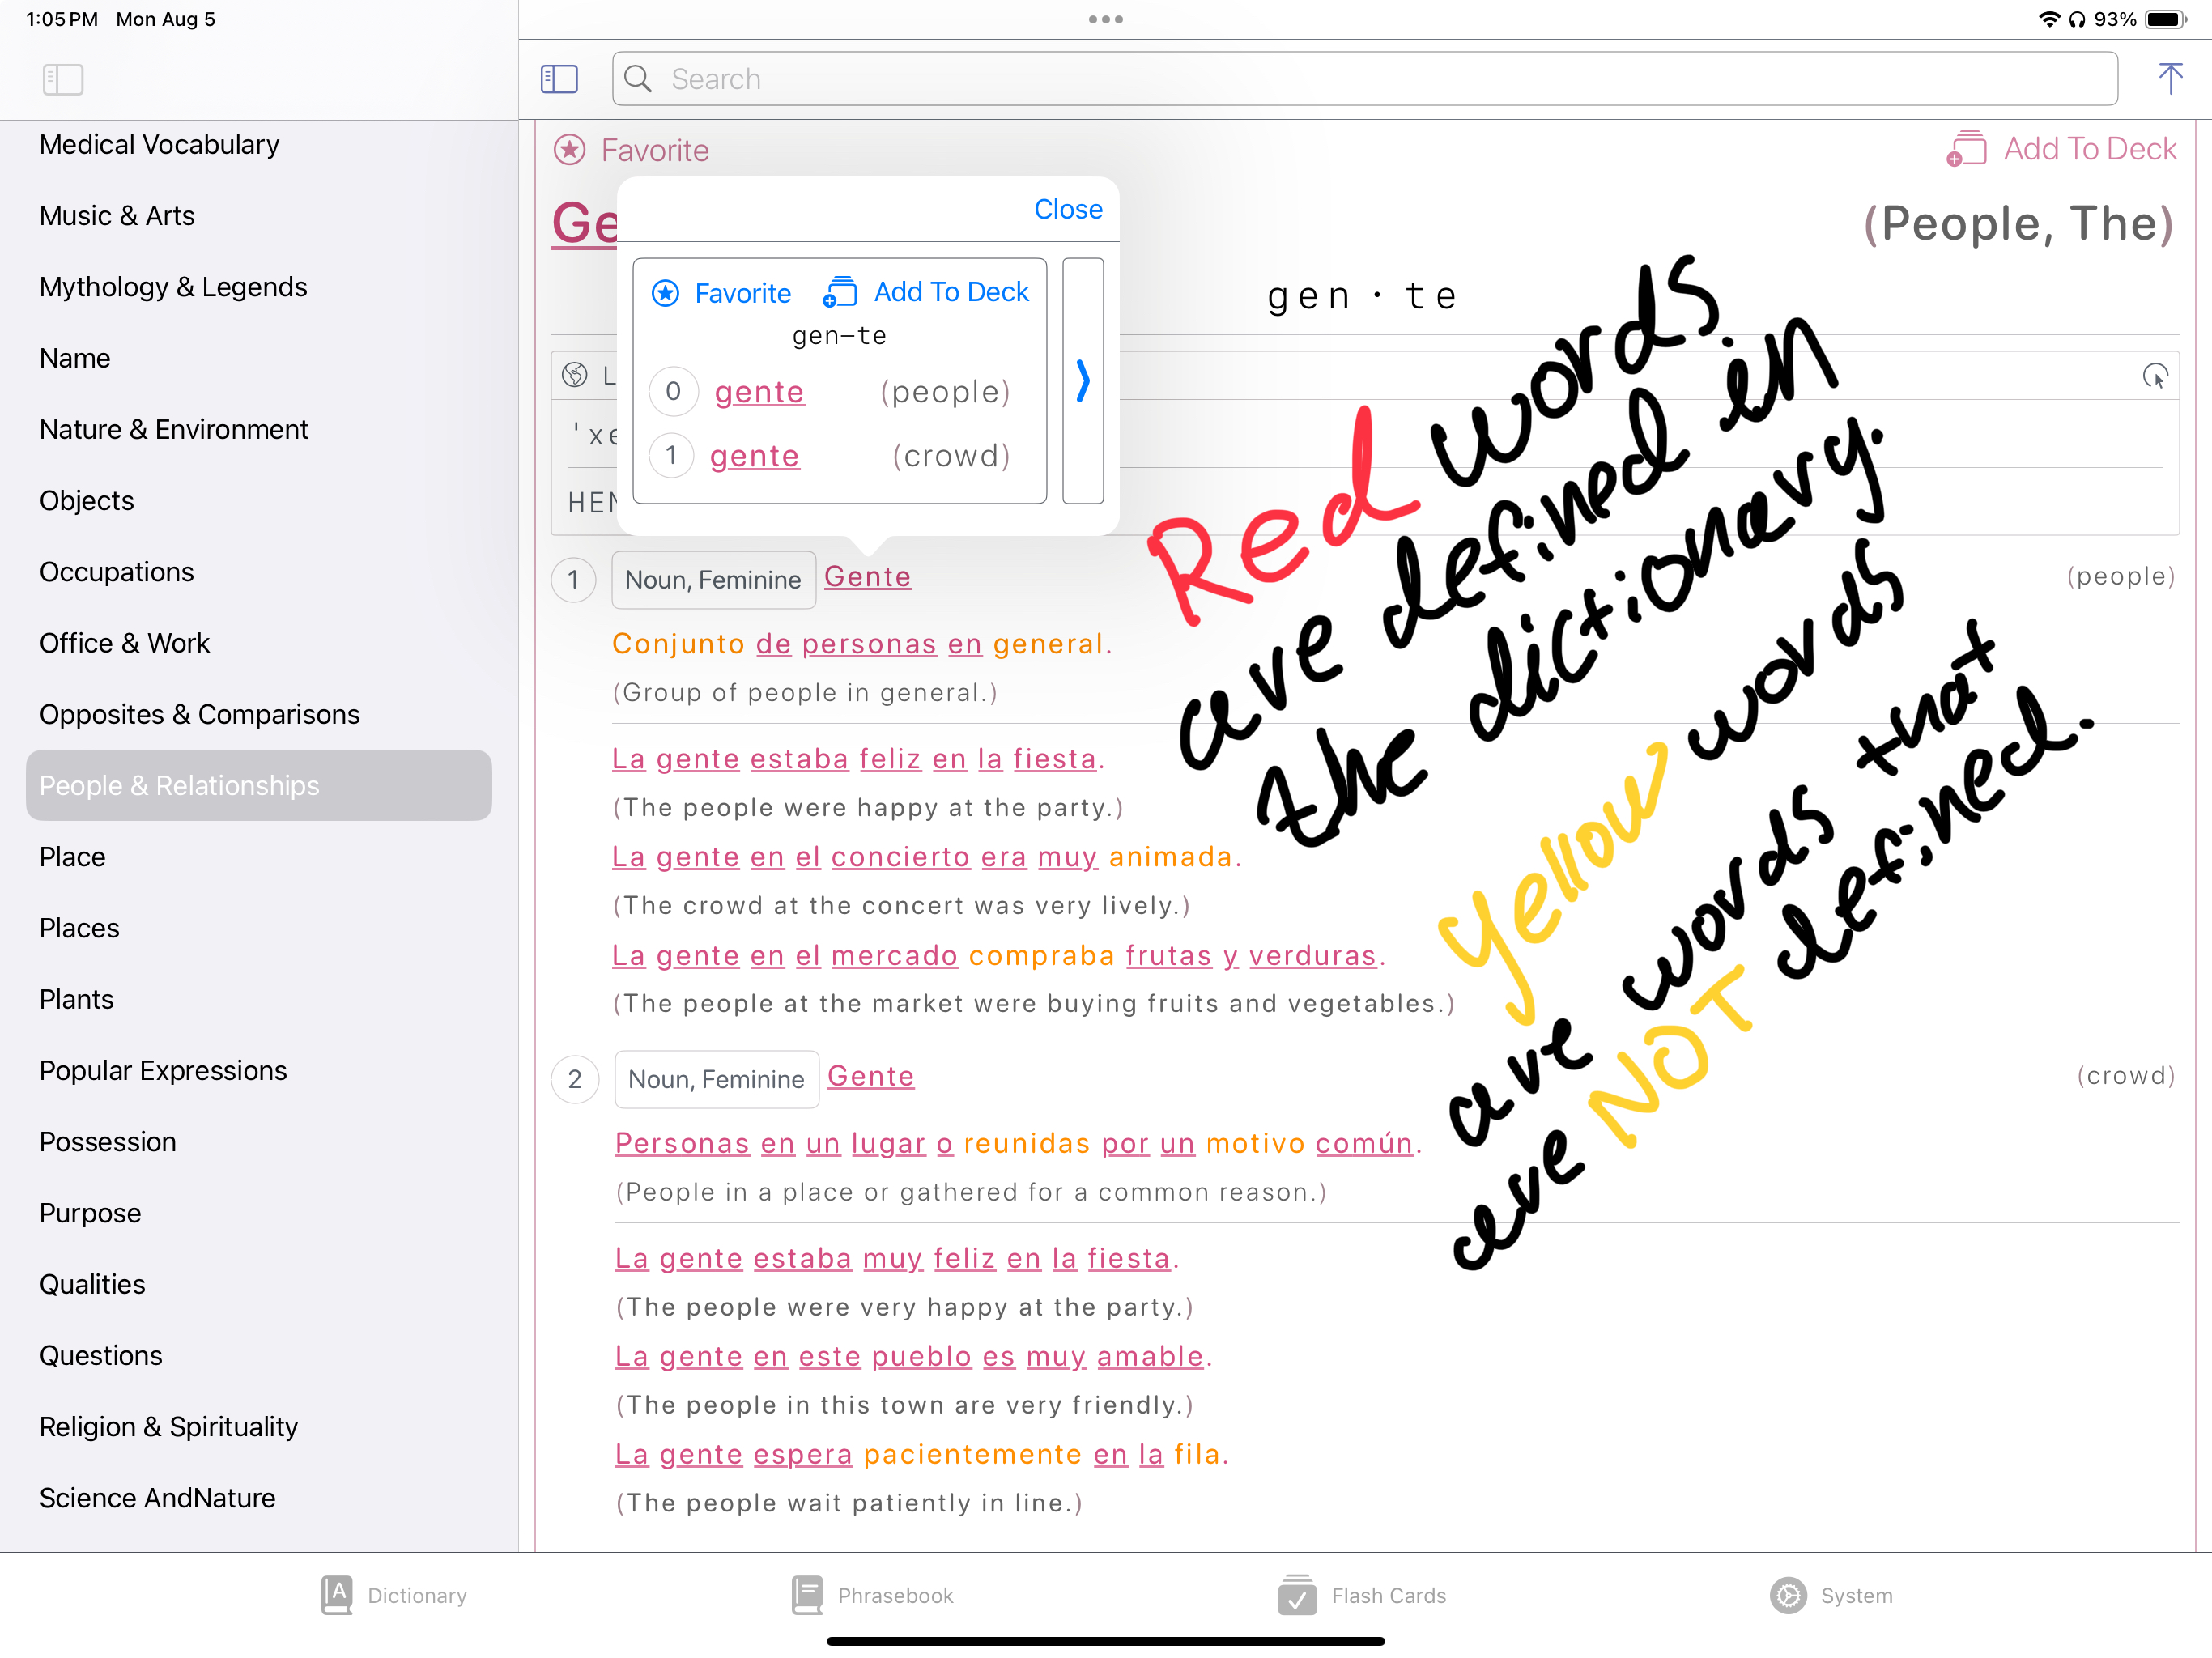Click the Add To Deck icon in header
The image size is (2212, 1658).
tap(1966, 149)
